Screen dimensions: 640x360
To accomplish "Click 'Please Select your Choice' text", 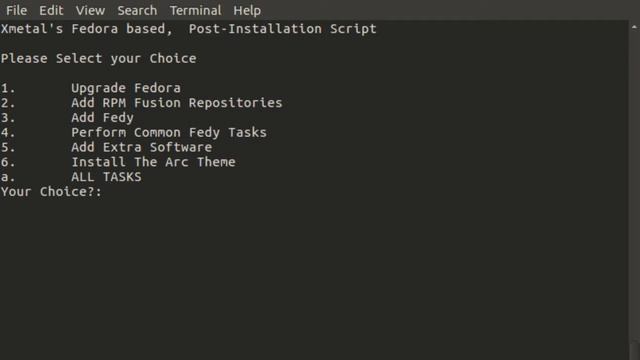I will [98, 58].
